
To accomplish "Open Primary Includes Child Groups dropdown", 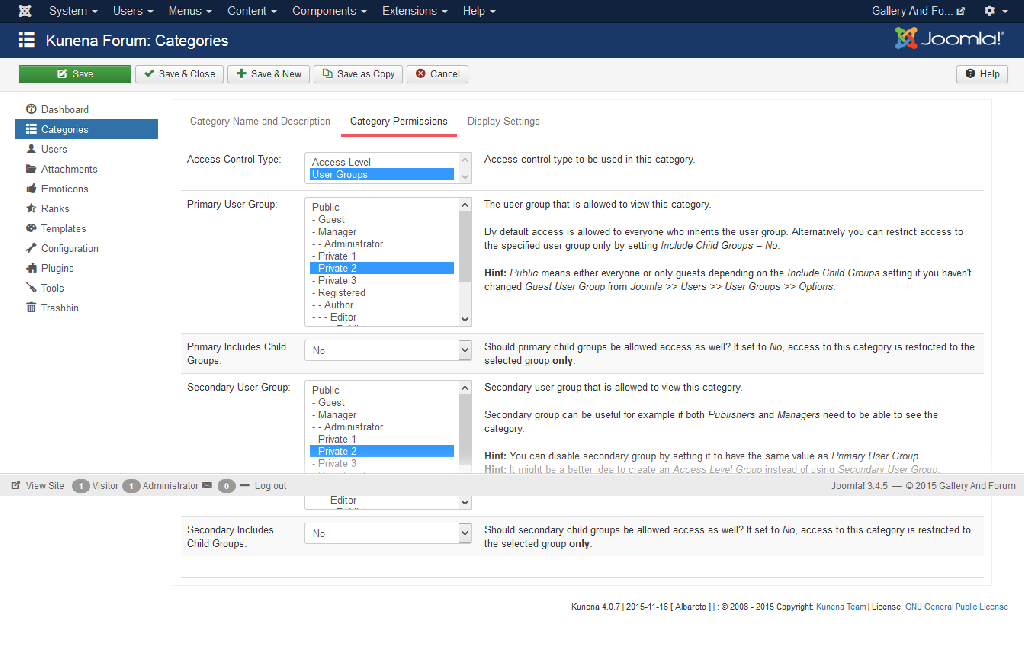I will point(388,350).
